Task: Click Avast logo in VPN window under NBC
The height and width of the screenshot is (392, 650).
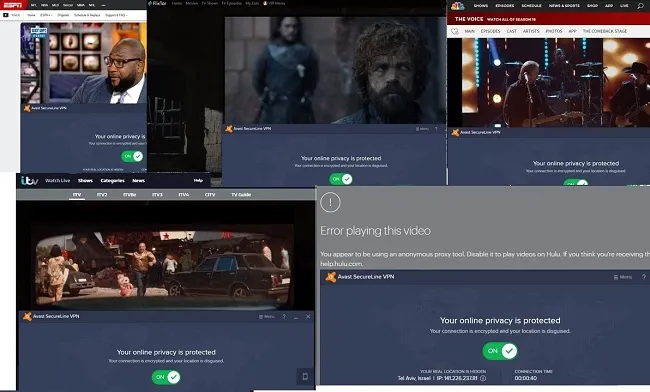Action: coord(455,133)
